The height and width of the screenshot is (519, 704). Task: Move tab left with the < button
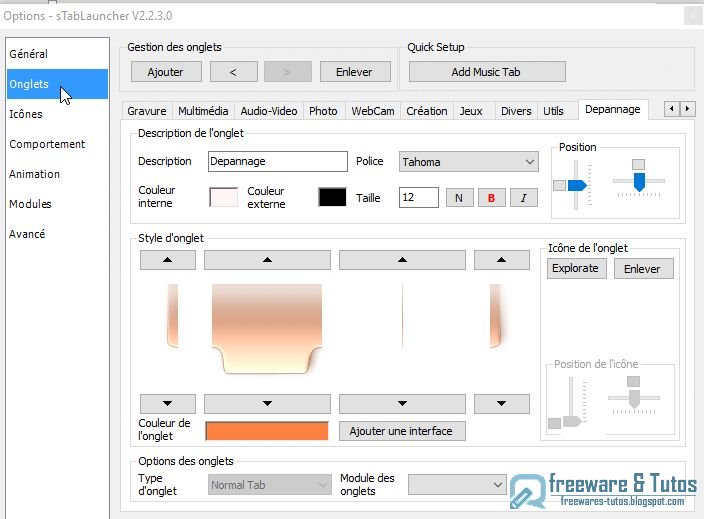pos(233,72)
